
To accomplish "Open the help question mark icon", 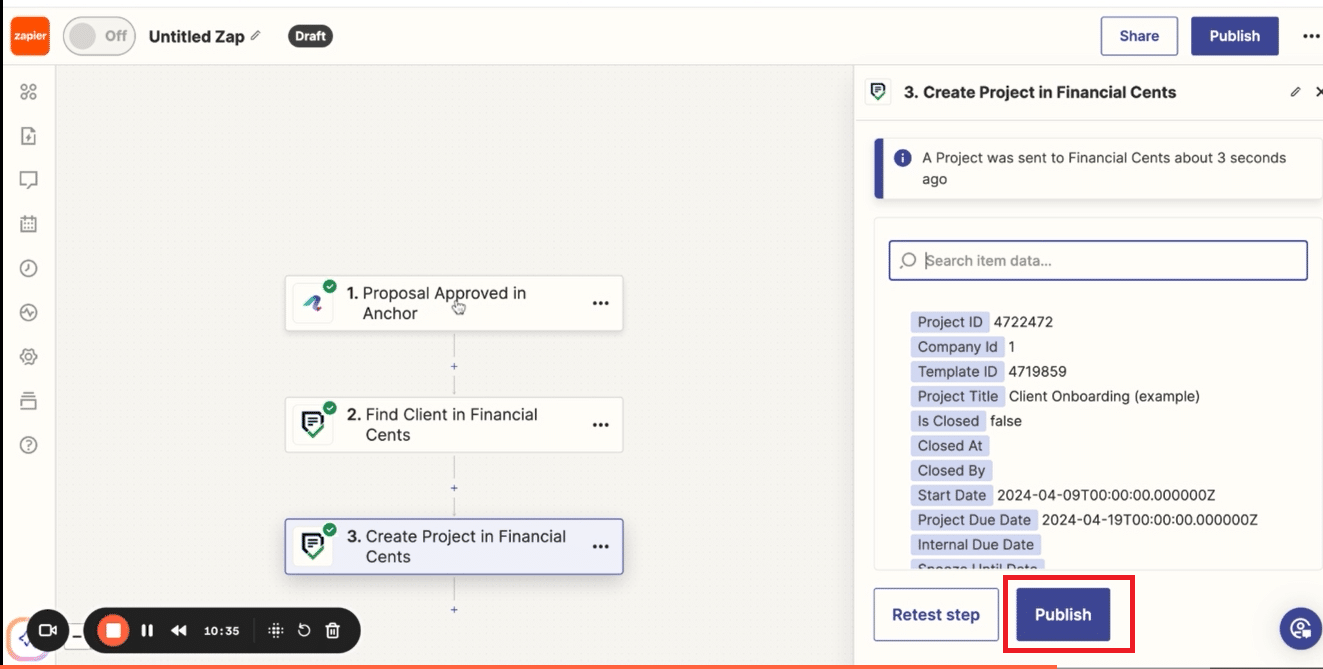I will [28, 445].
